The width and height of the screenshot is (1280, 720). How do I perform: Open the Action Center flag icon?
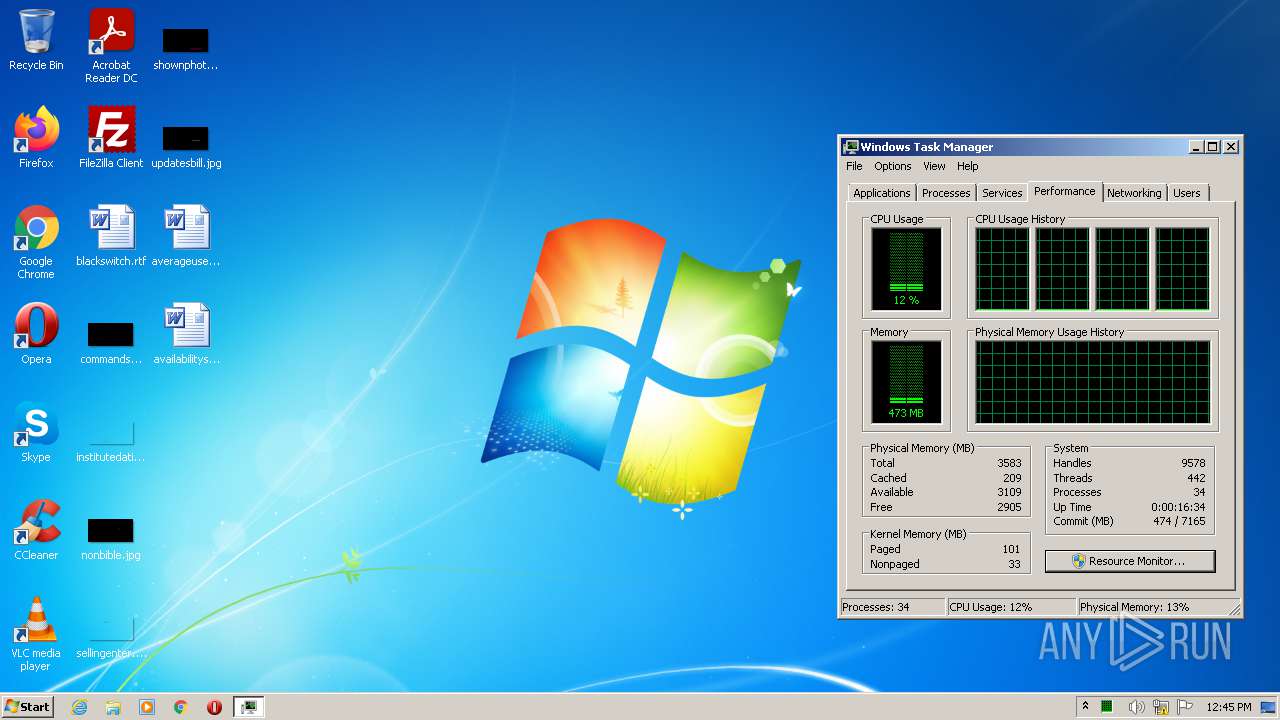click(x=1185, y=707)
